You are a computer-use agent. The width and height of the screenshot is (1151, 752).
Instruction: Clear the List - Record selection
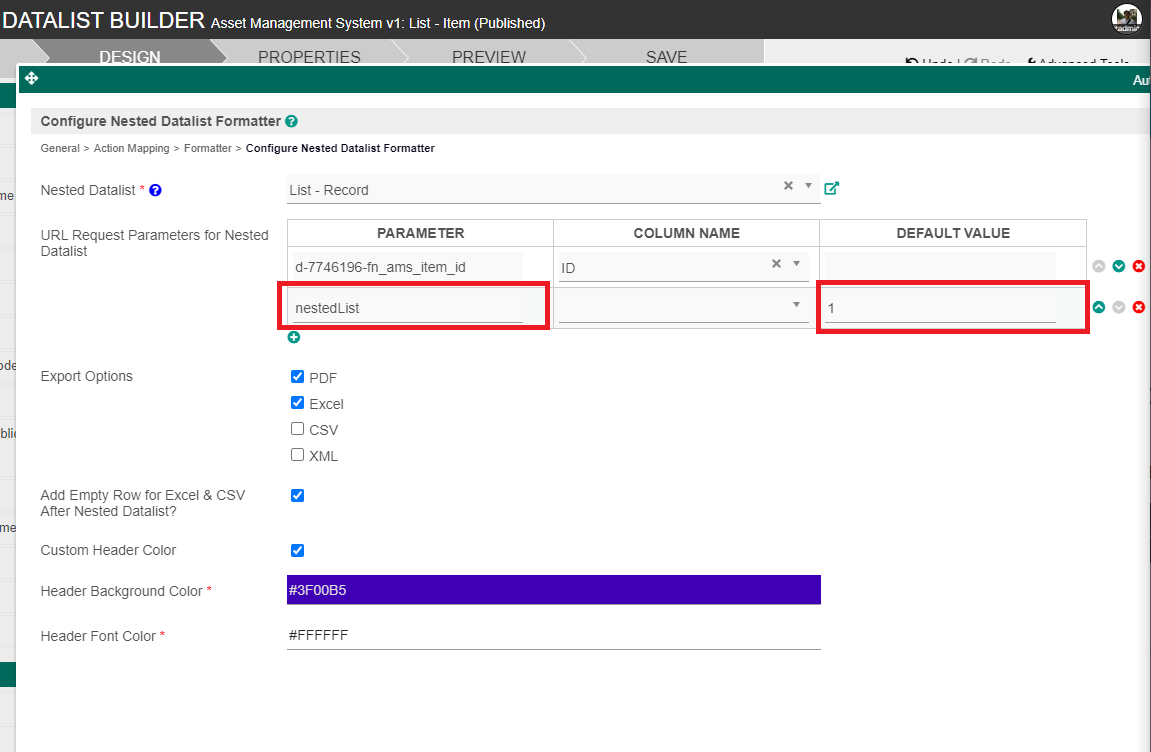click(x=788, y=186)
